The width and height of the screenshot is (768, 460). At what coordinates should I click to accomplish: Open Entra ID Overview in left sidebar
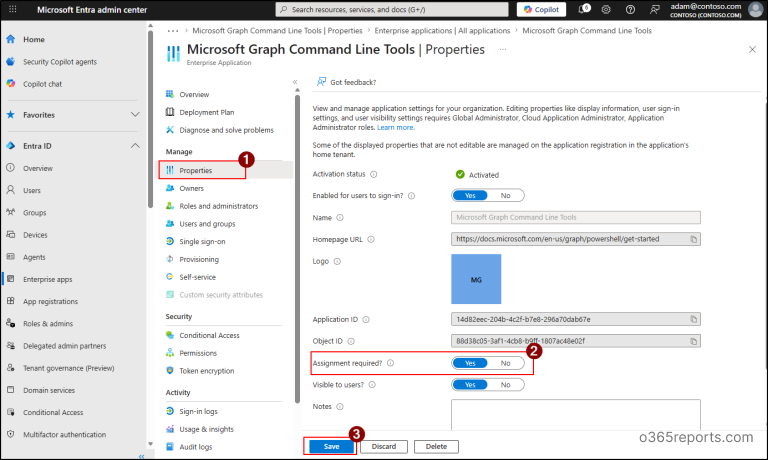coord(38,168)
